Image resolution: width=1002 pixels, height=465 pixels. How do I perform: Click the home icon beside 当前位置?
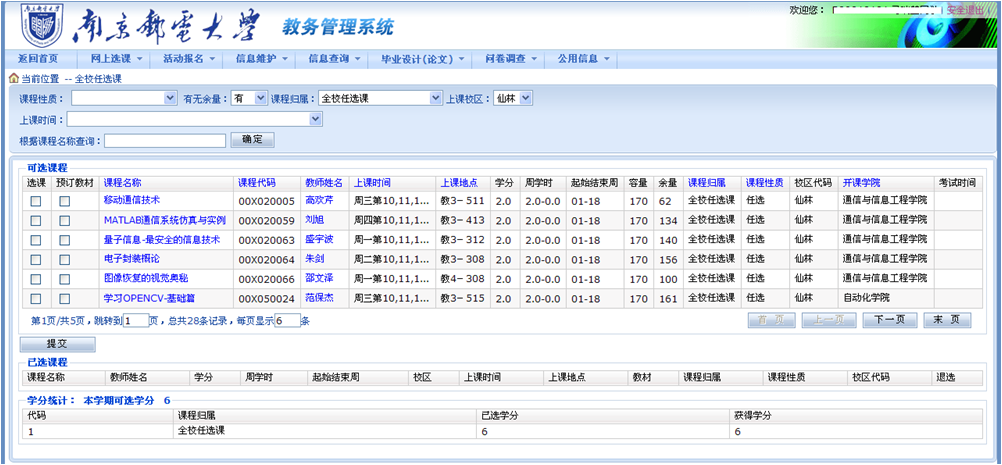pyautogui.click(x=13, y=78)
